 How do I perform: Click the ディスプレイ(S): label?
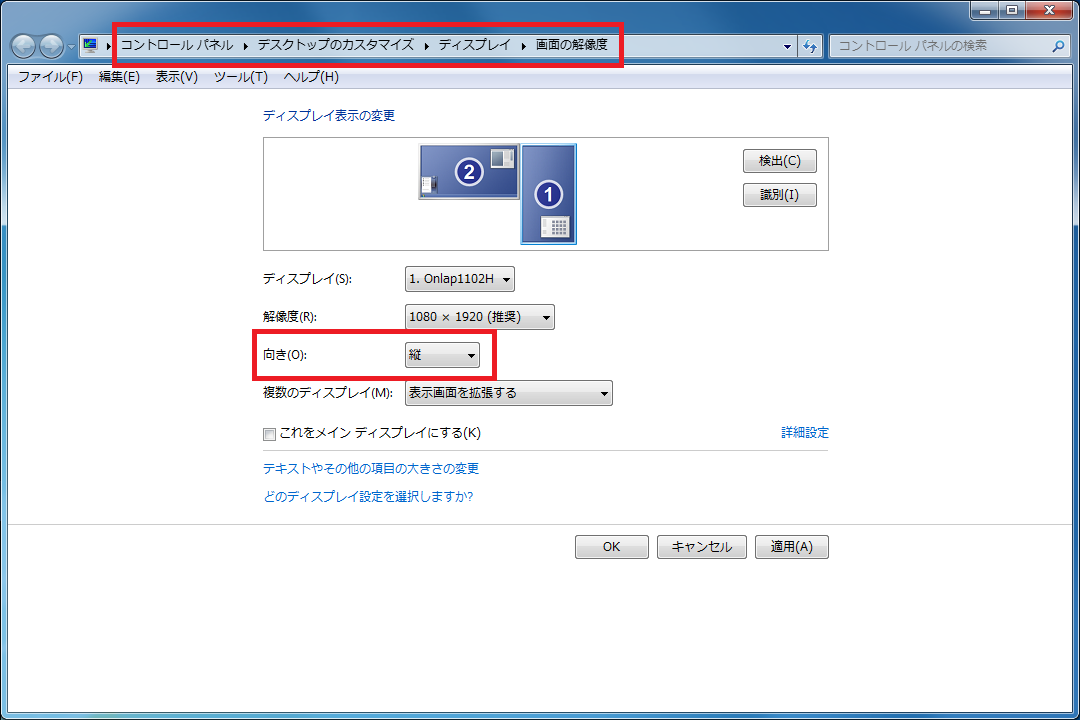tap(307, 279)
